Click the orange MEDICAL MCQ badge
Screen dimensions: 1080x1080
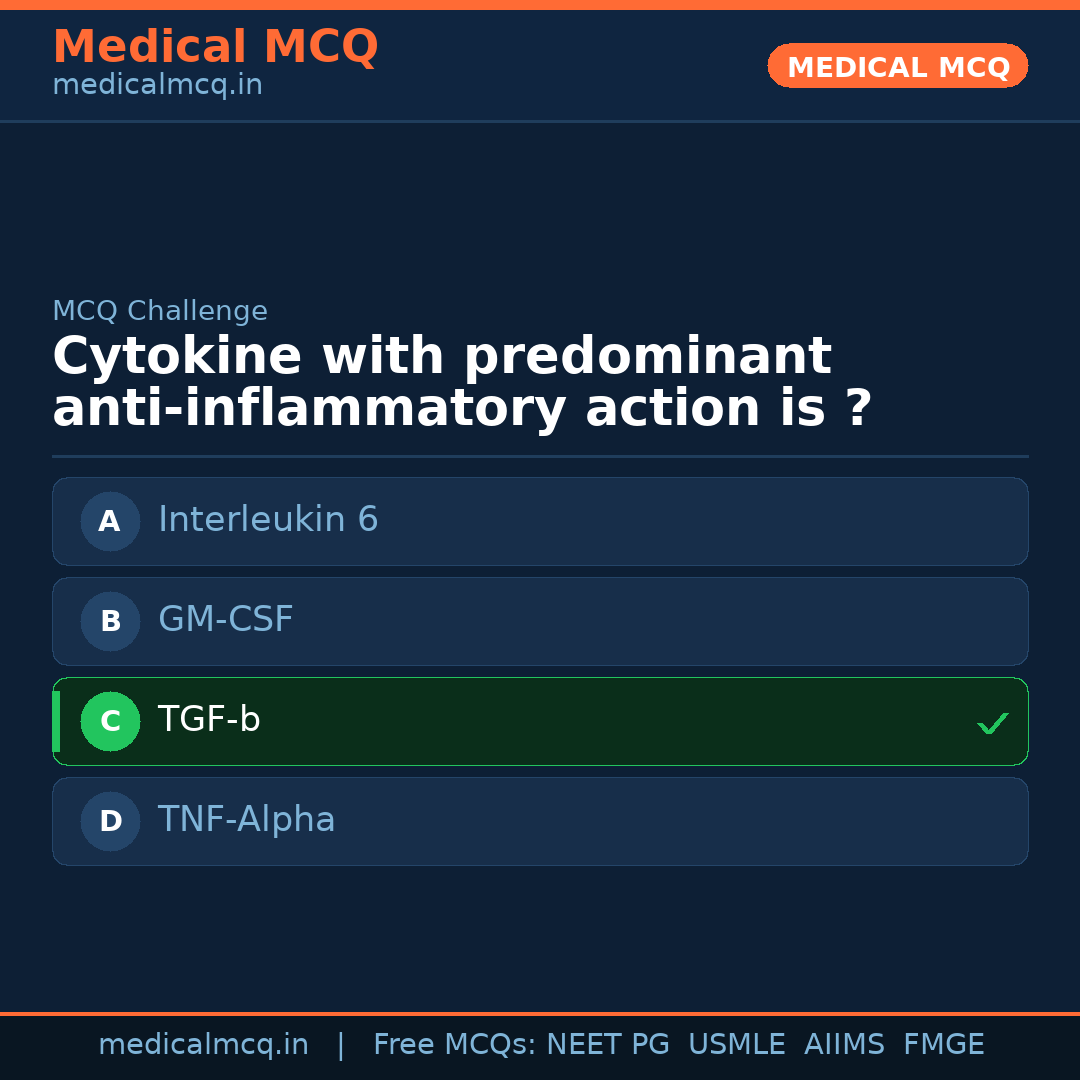pyautogui.click(x=897, y=67)
